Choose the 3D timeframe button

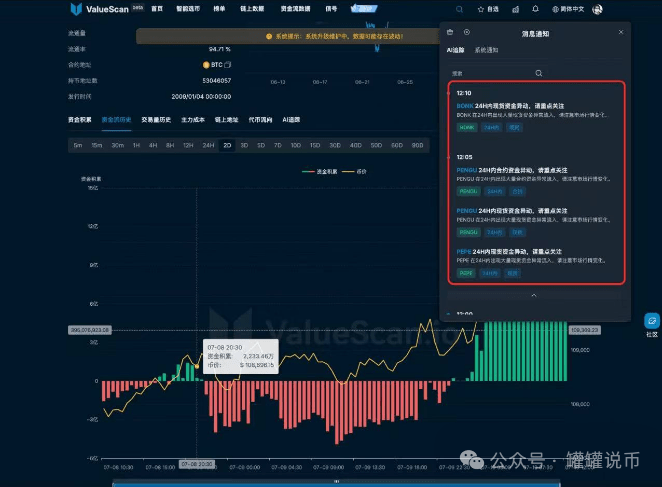[244, 145]
